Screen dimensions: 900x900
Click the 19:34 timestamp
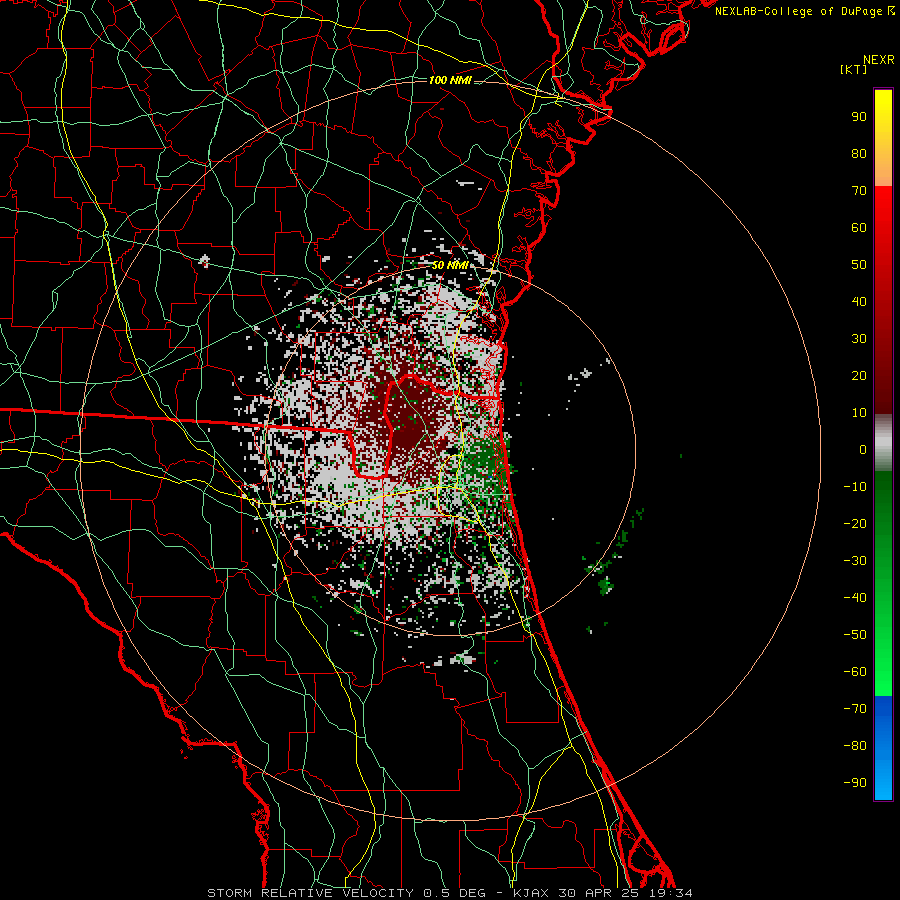(672, 893)
